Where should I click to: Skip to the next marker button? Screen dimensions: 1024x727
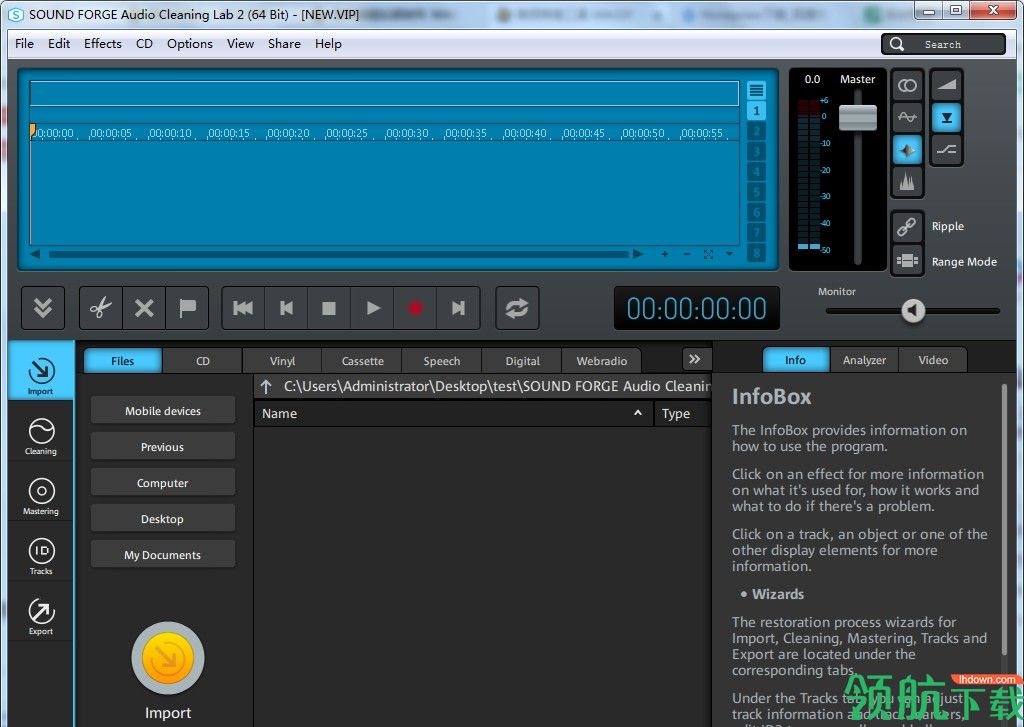(x=458, y=308)
